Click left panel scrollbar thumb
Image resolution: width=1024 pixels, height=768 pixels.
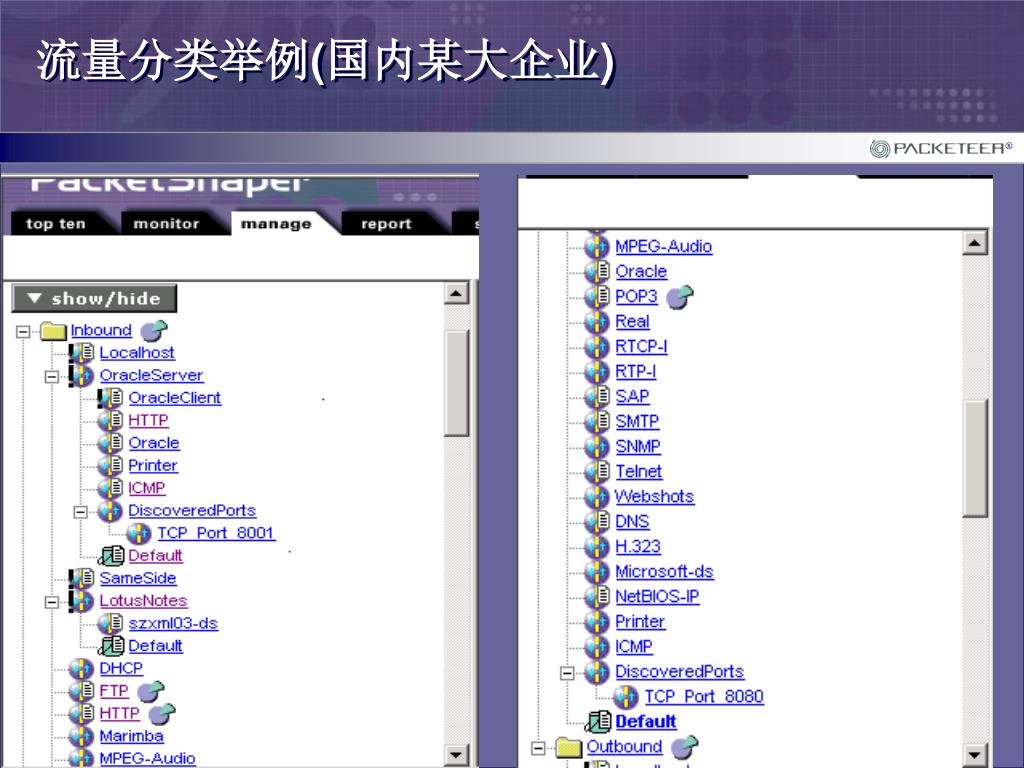click(x=456, y=383)
